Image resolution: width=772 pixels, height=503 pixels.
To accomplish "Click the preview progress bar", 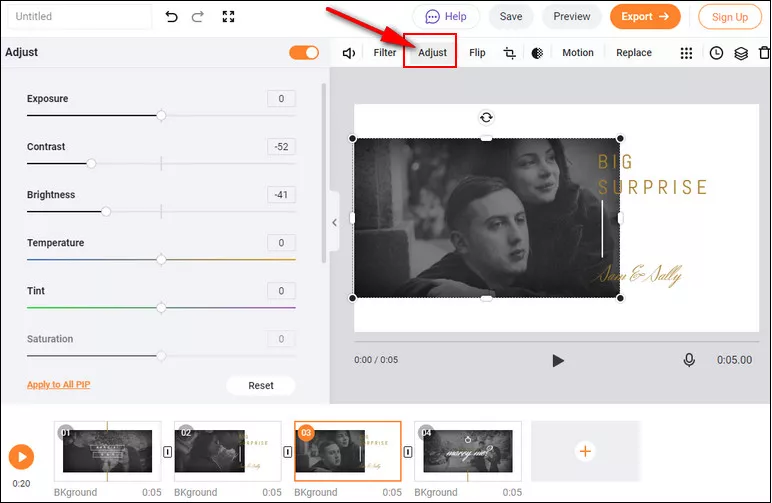I will tap(556, 341).
